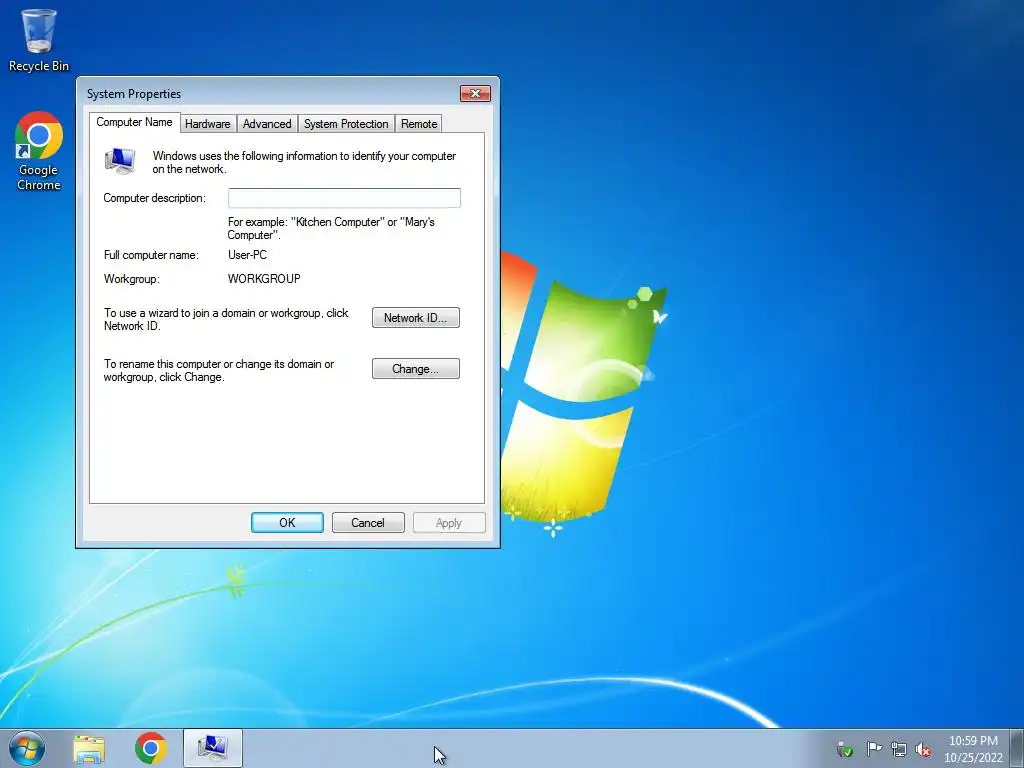Open the muted volume tray icon

[923, 749]
